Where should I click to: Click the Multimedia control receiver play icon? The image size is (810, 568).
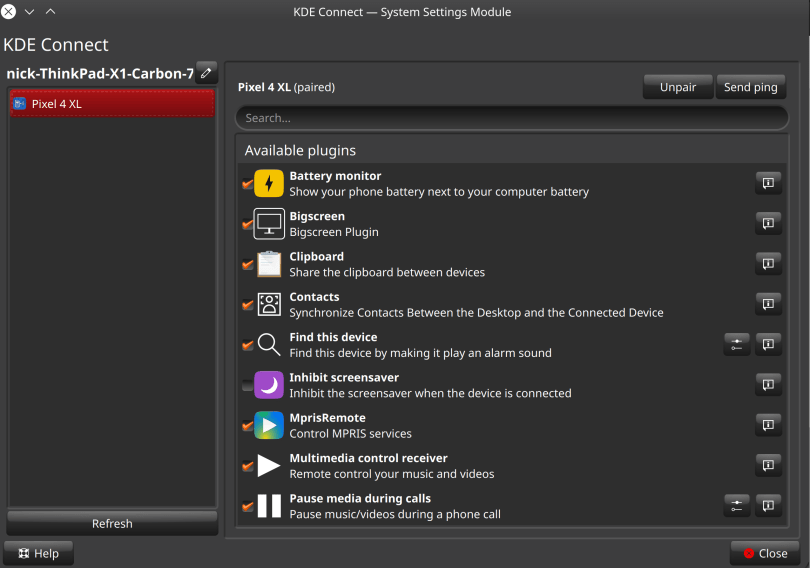click(x=269, y=465)
